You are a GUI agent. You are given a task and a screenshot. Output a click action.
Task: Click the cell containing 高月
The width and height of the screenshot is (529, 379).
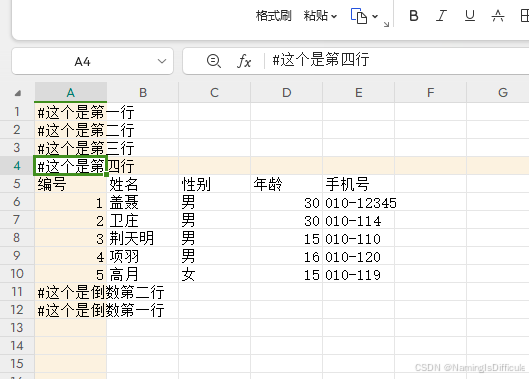click(143, 274)
